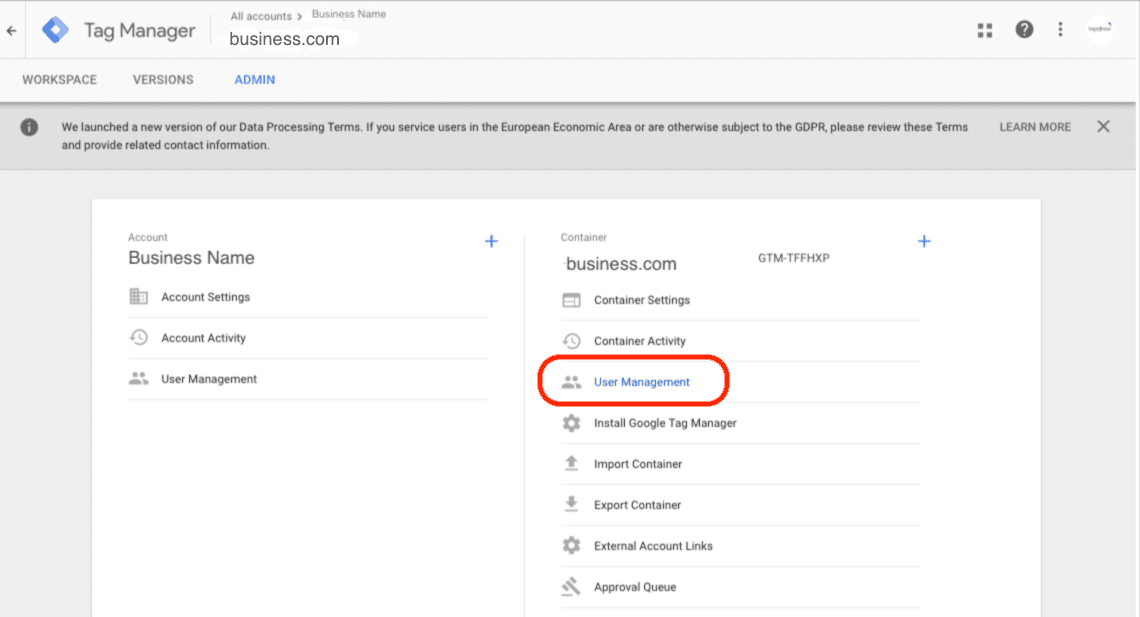Click the Export Container download icon
This screenshot has height=617, width=1140.
click(571, 504)
